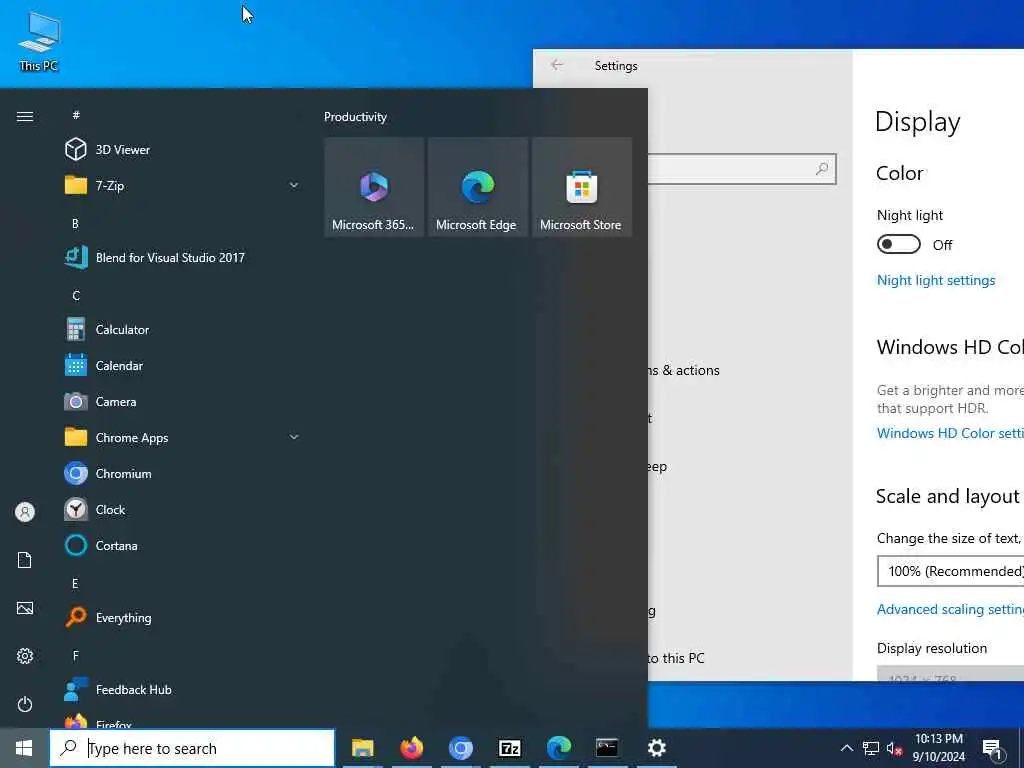Viewport: 1024px width, 768px height.
Task: Jump to the # letter header in app list
Action: pos(76,115)
